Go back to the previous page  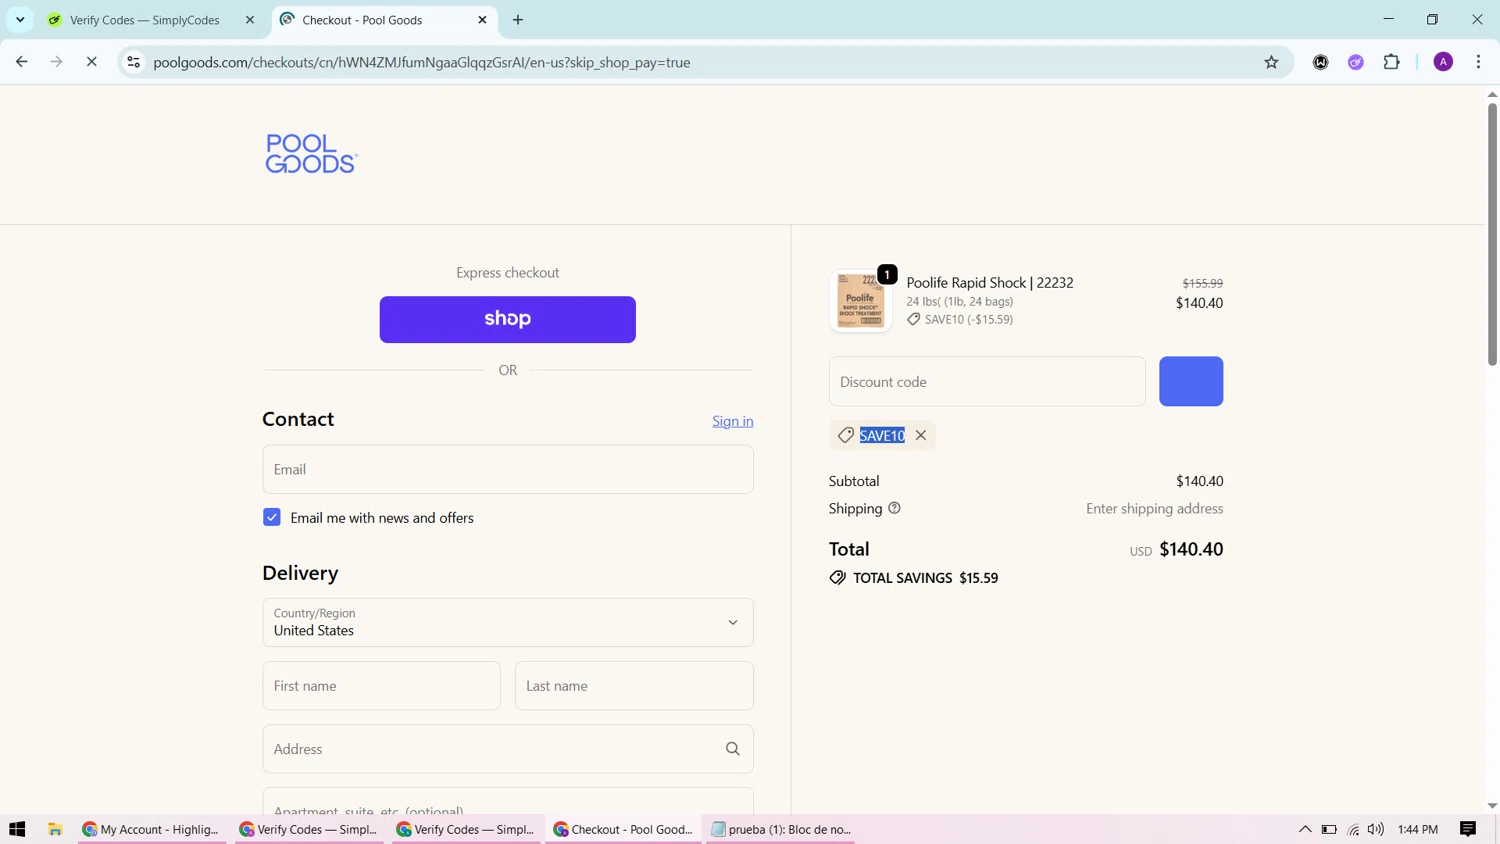pos(22,62)
